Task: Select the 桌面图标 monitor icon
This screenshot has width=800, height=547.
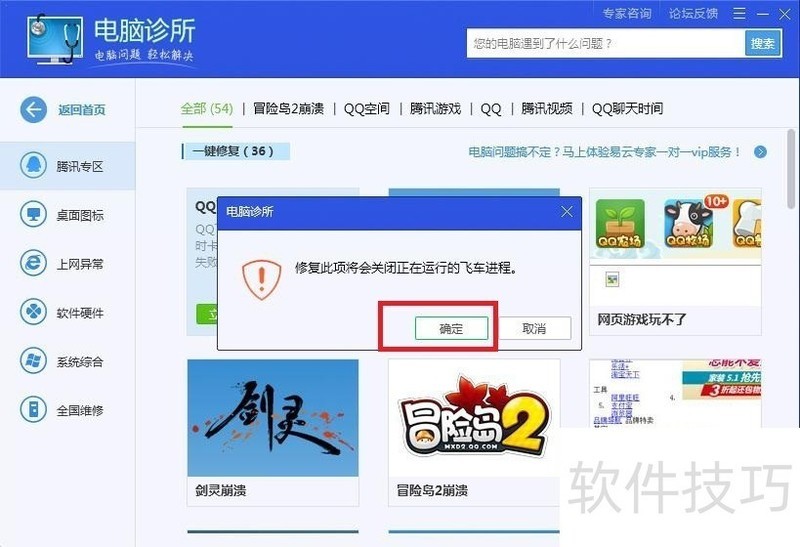Action: point(34,215)
